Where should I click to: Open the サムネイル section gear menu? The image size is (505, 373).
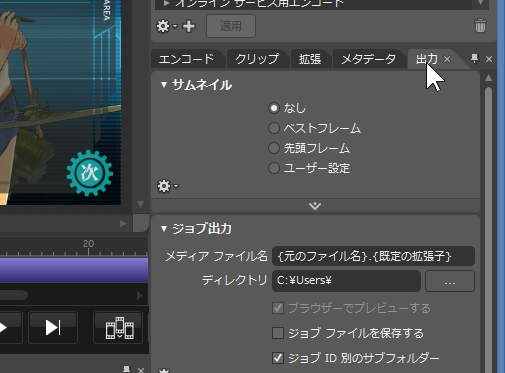tap(167, 186)
